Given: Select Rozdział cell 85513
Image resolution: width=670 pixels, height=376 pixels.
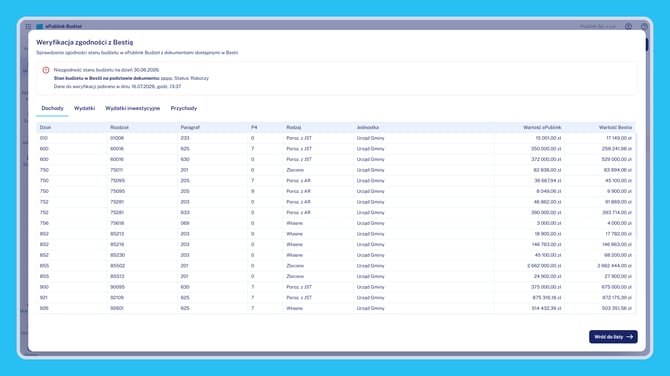Looking at the screenshot, I should pos(117,276).
